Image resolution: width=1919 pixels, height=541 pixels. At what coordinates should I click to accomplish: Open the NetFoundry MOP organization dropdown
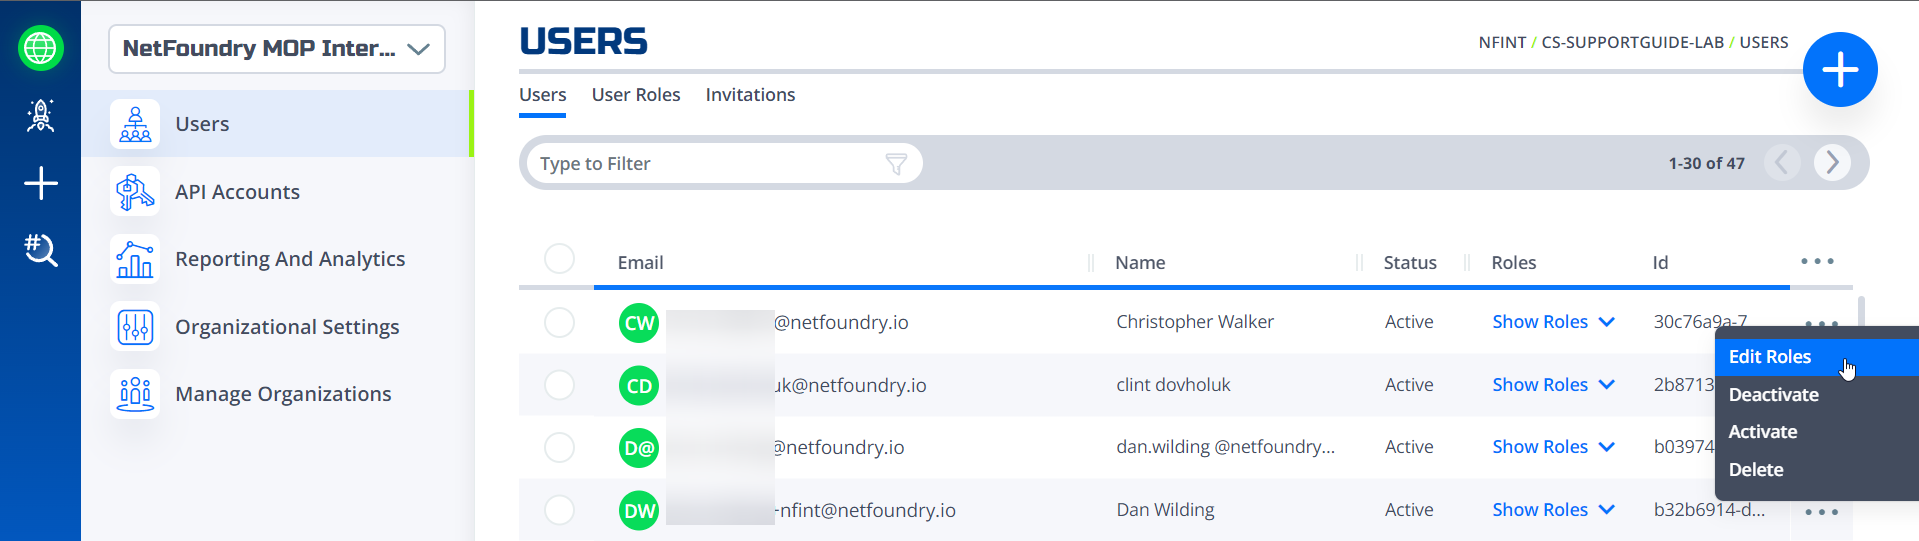tap(277, 49)
